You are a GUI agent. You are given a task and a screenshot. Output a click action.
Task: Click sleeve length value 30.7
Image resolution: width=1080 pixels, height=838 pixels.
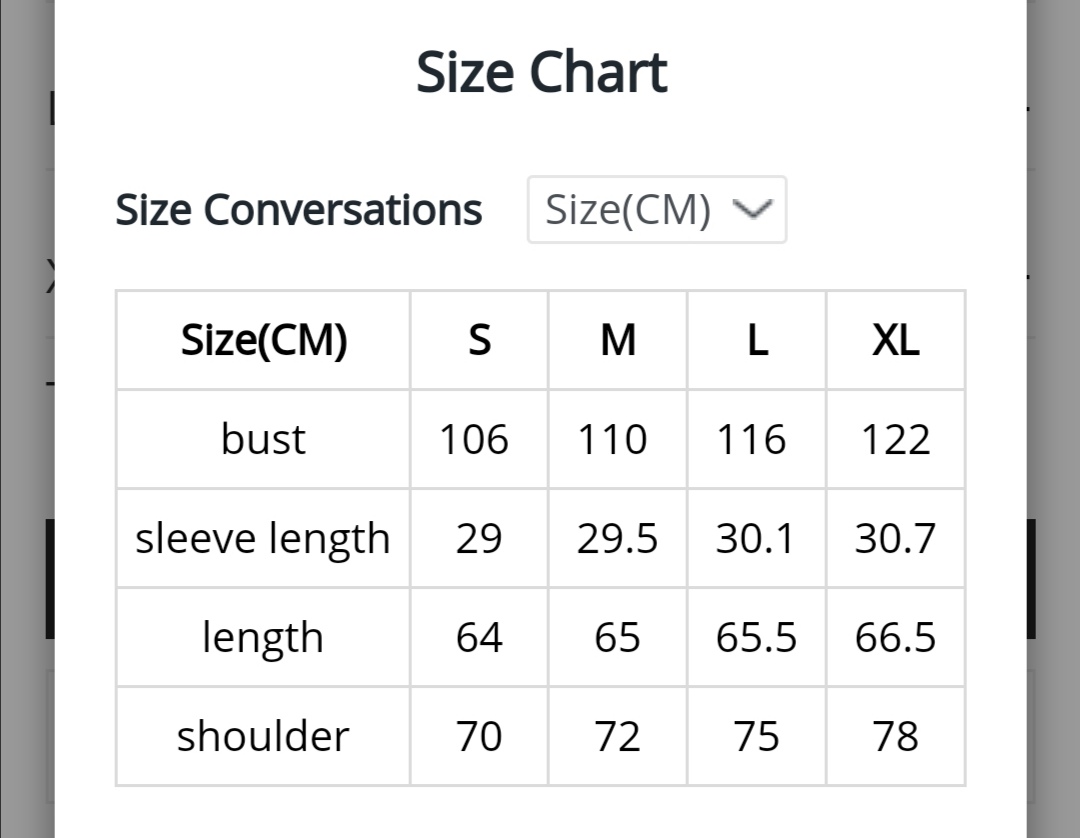click(x=895, y=538)
